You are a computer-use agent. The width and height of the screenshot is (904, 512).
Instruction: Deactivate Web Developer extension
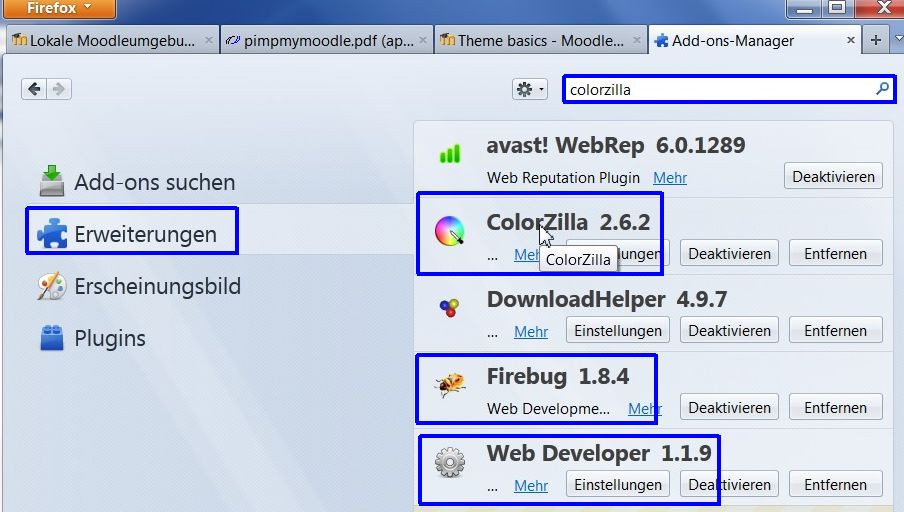pos(729,484)
